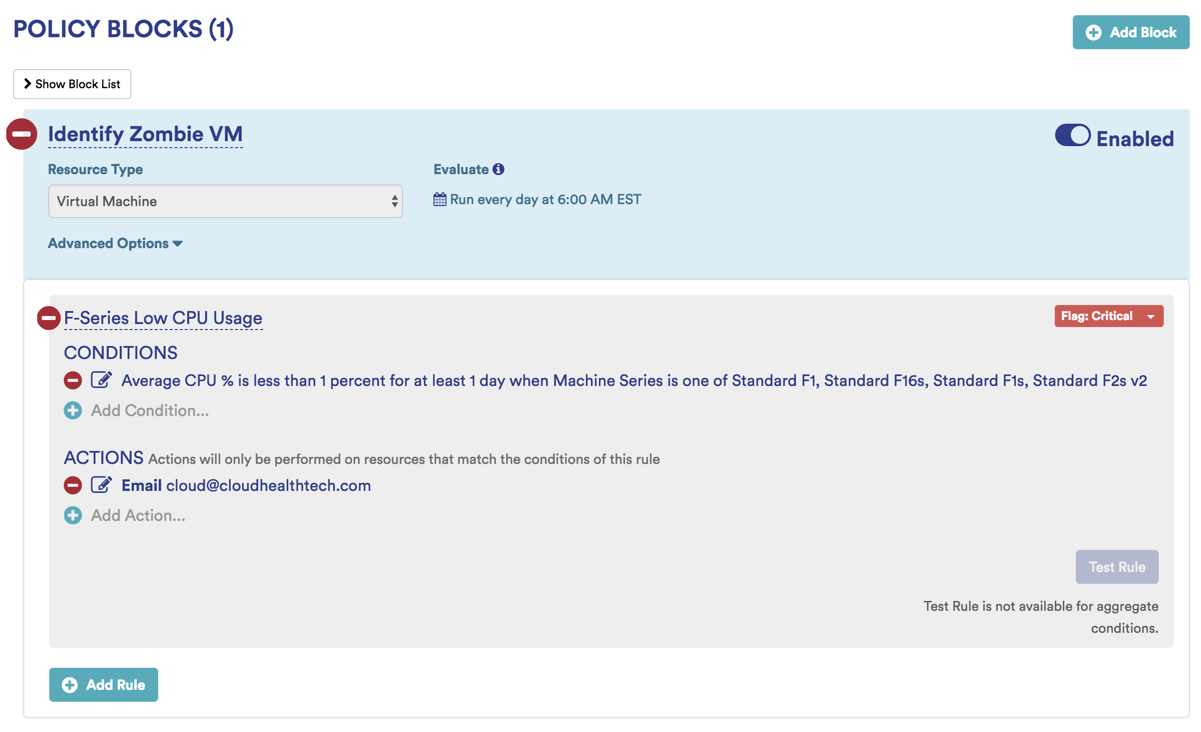Click the plus icon beside Add Action
Image resolution: width=1201 pixels, height=732 pixels.
click(x=73, y=515)
